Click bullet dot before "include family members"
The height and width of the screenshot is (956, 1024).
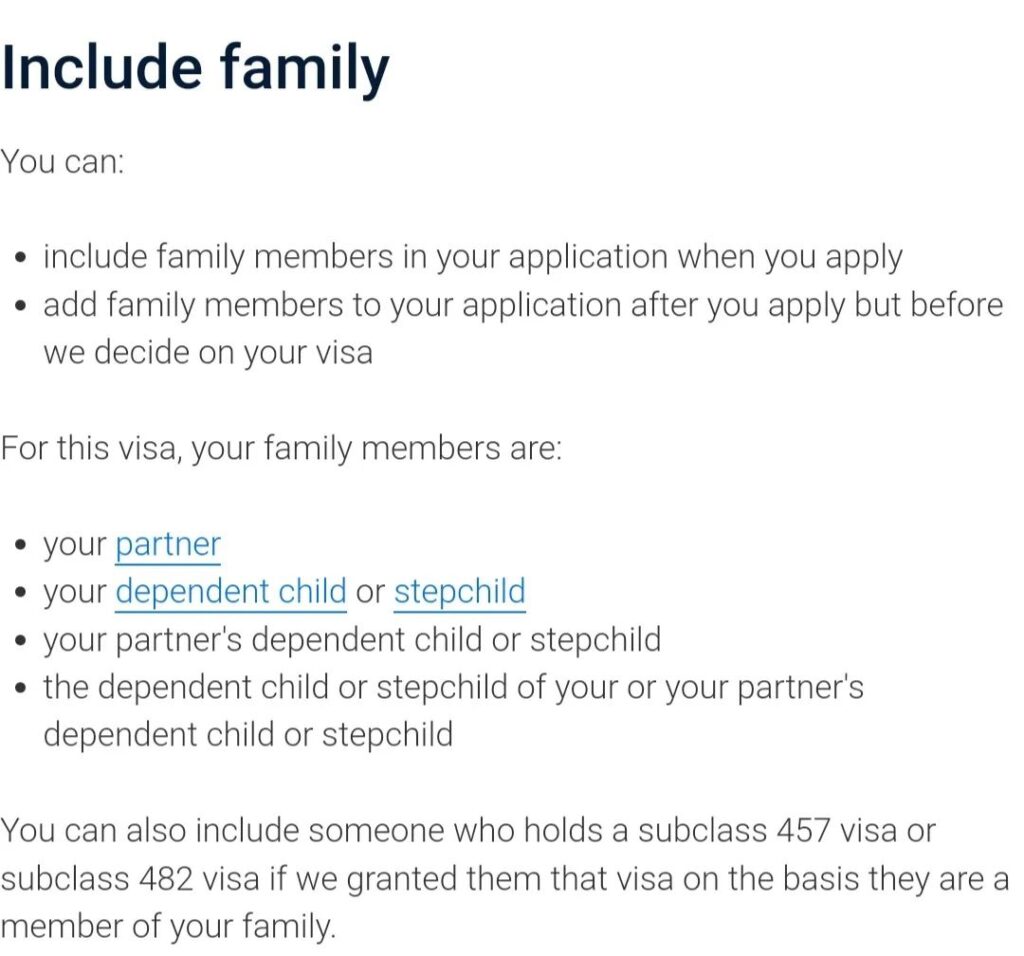[x=22, y=258]
